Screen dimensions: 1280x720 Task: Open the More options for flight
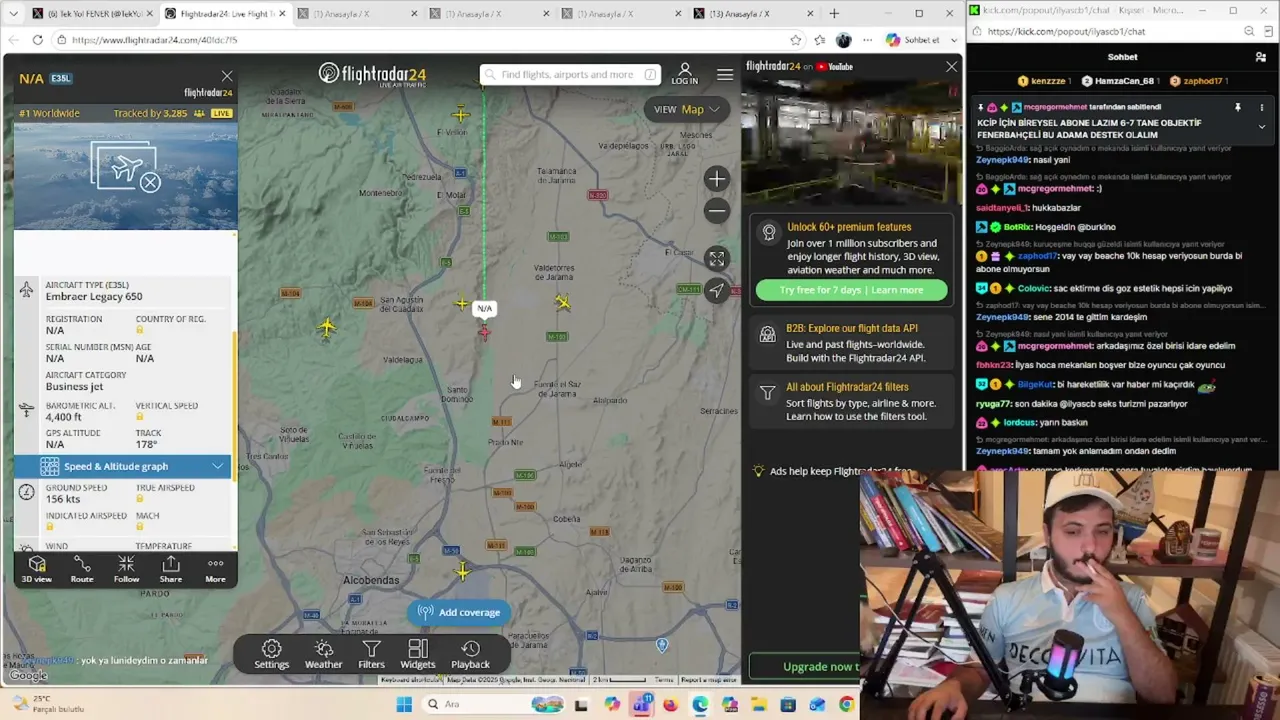pyautogui.click(x=215, y=569)
